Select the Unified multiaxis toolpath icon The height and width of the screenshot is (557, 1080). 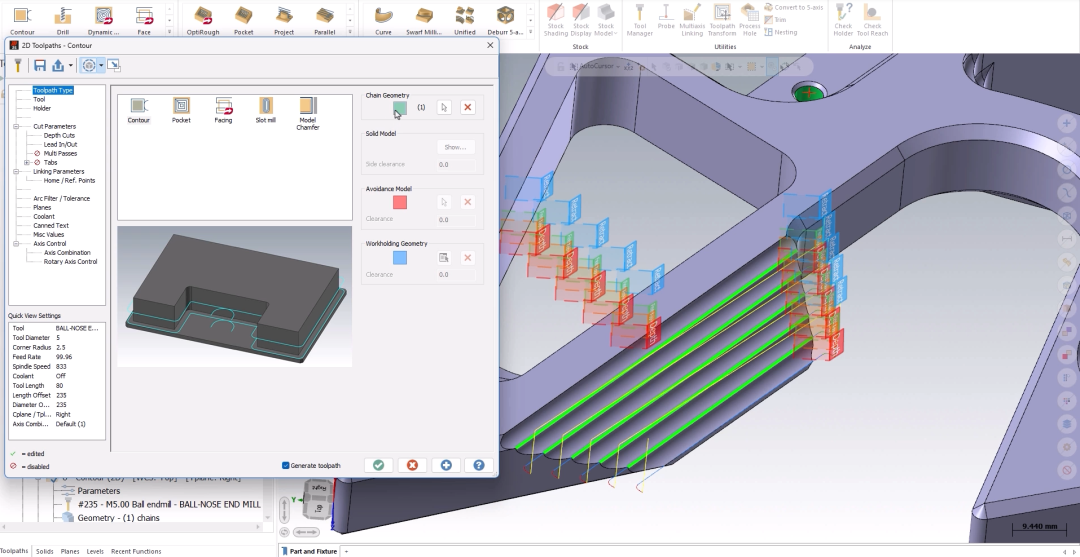pyautogui.click(x=464, y=20)
